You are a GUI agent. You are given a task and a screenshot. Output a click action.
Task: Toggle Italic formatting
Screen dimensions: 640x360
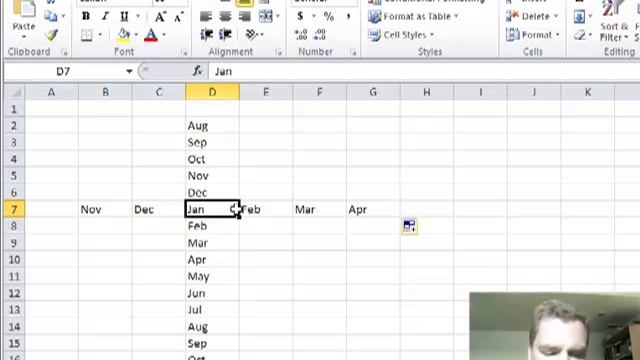[x=105, y=16]
